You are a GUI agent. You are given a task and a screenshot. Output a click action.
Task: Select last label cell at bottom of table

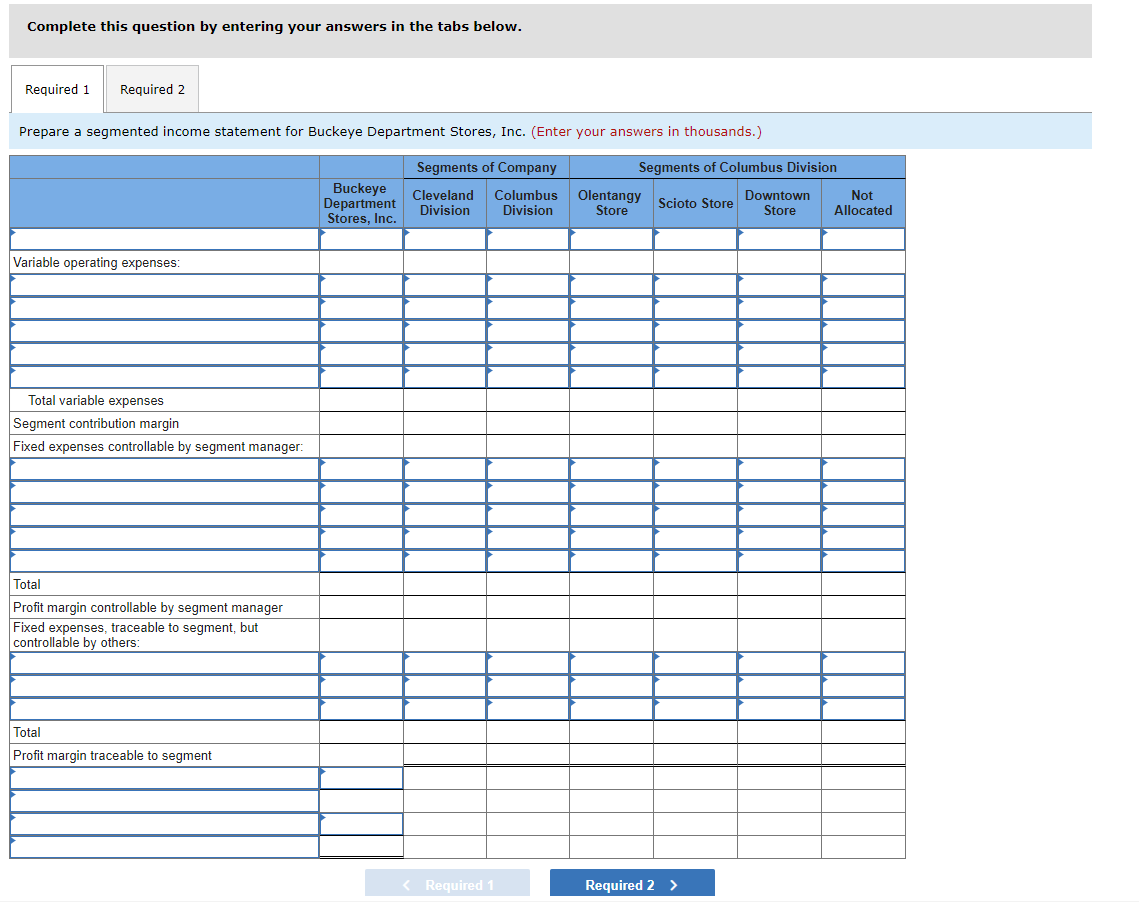pyautogui.click(x=165, y=847)
